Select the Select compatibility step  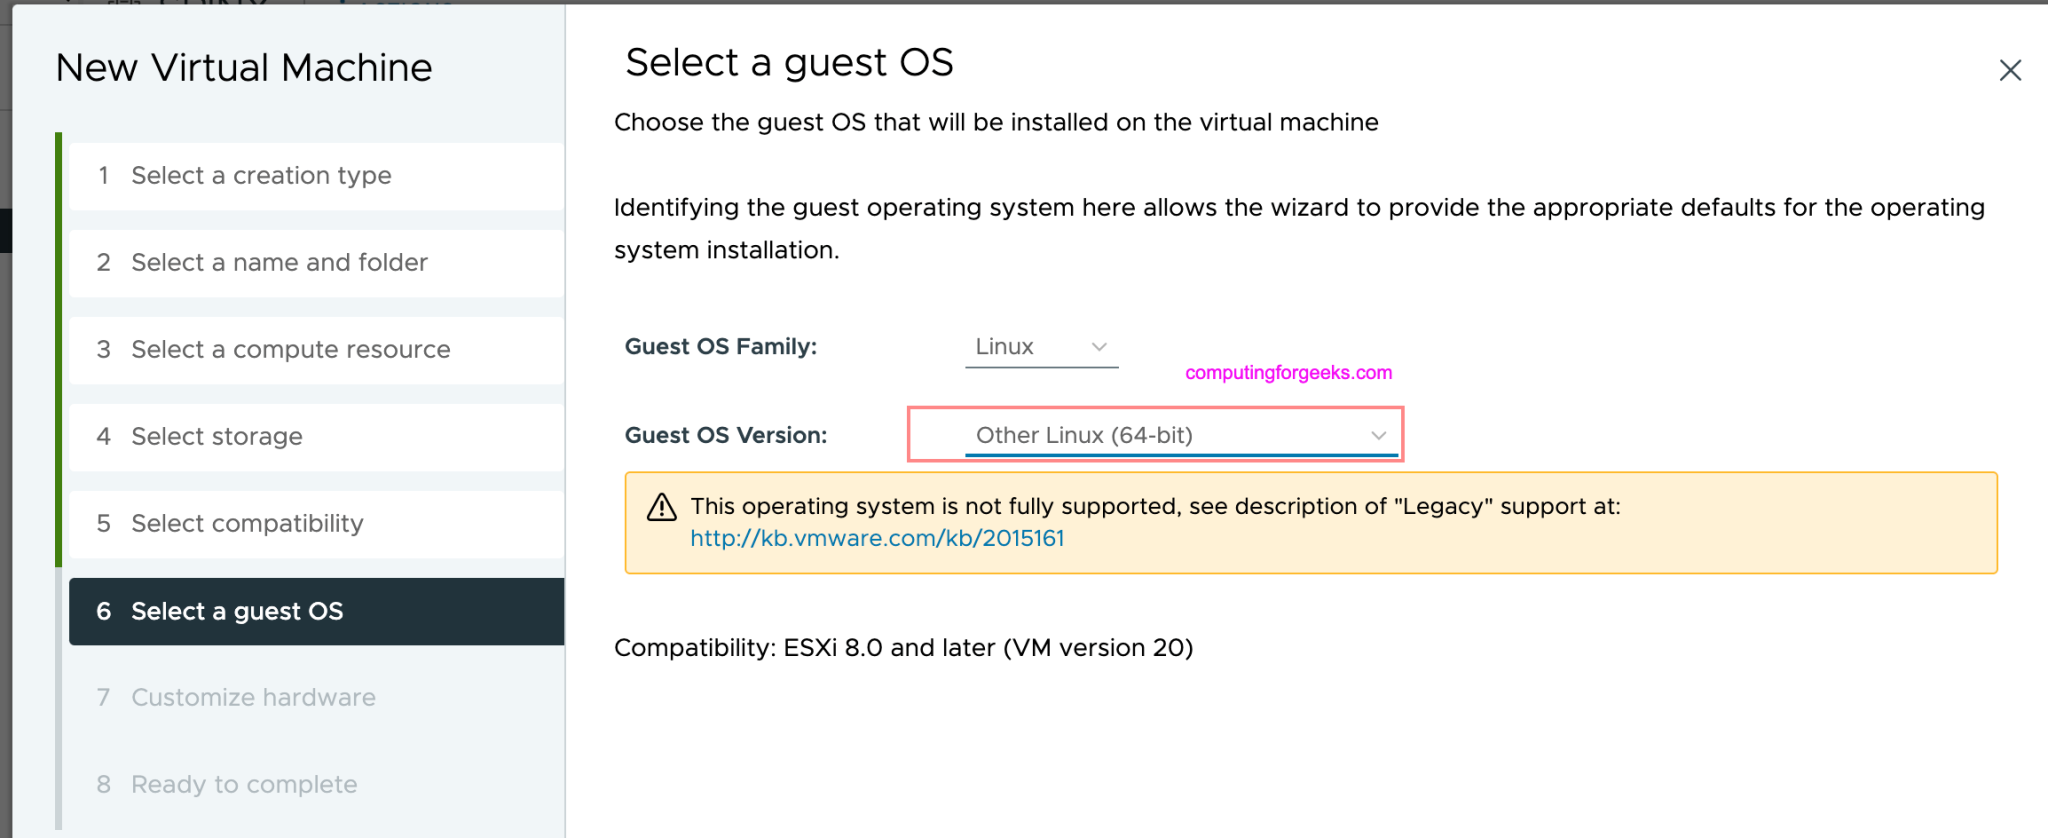pos(246,523)
